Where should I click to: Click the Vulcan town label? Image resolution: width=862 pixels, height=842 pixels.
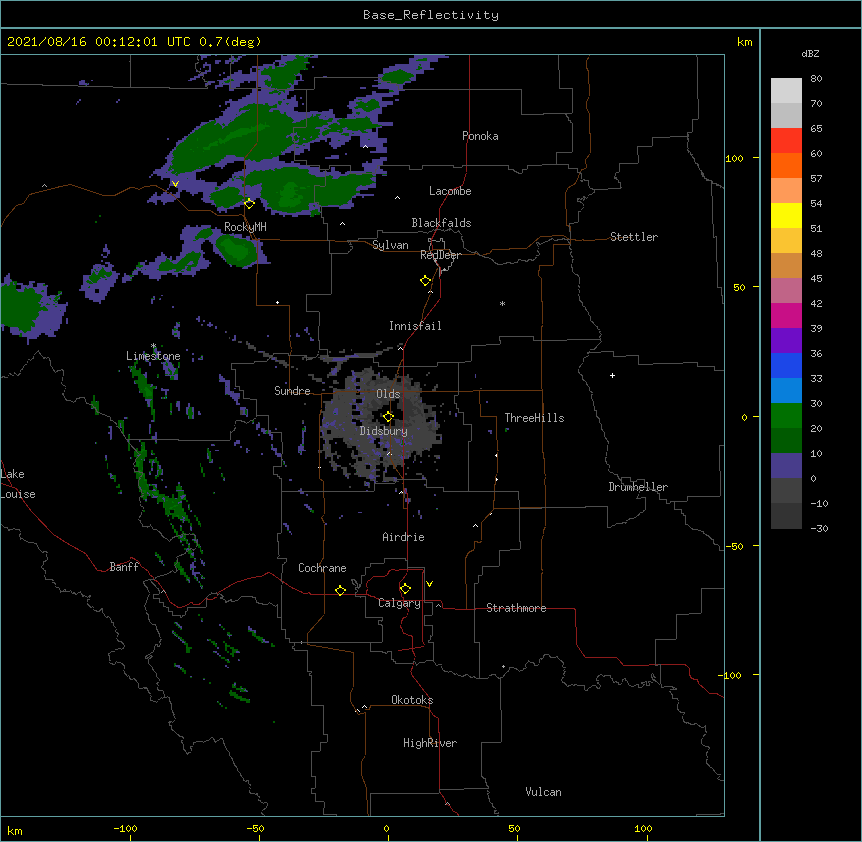(x=543, y=792)
